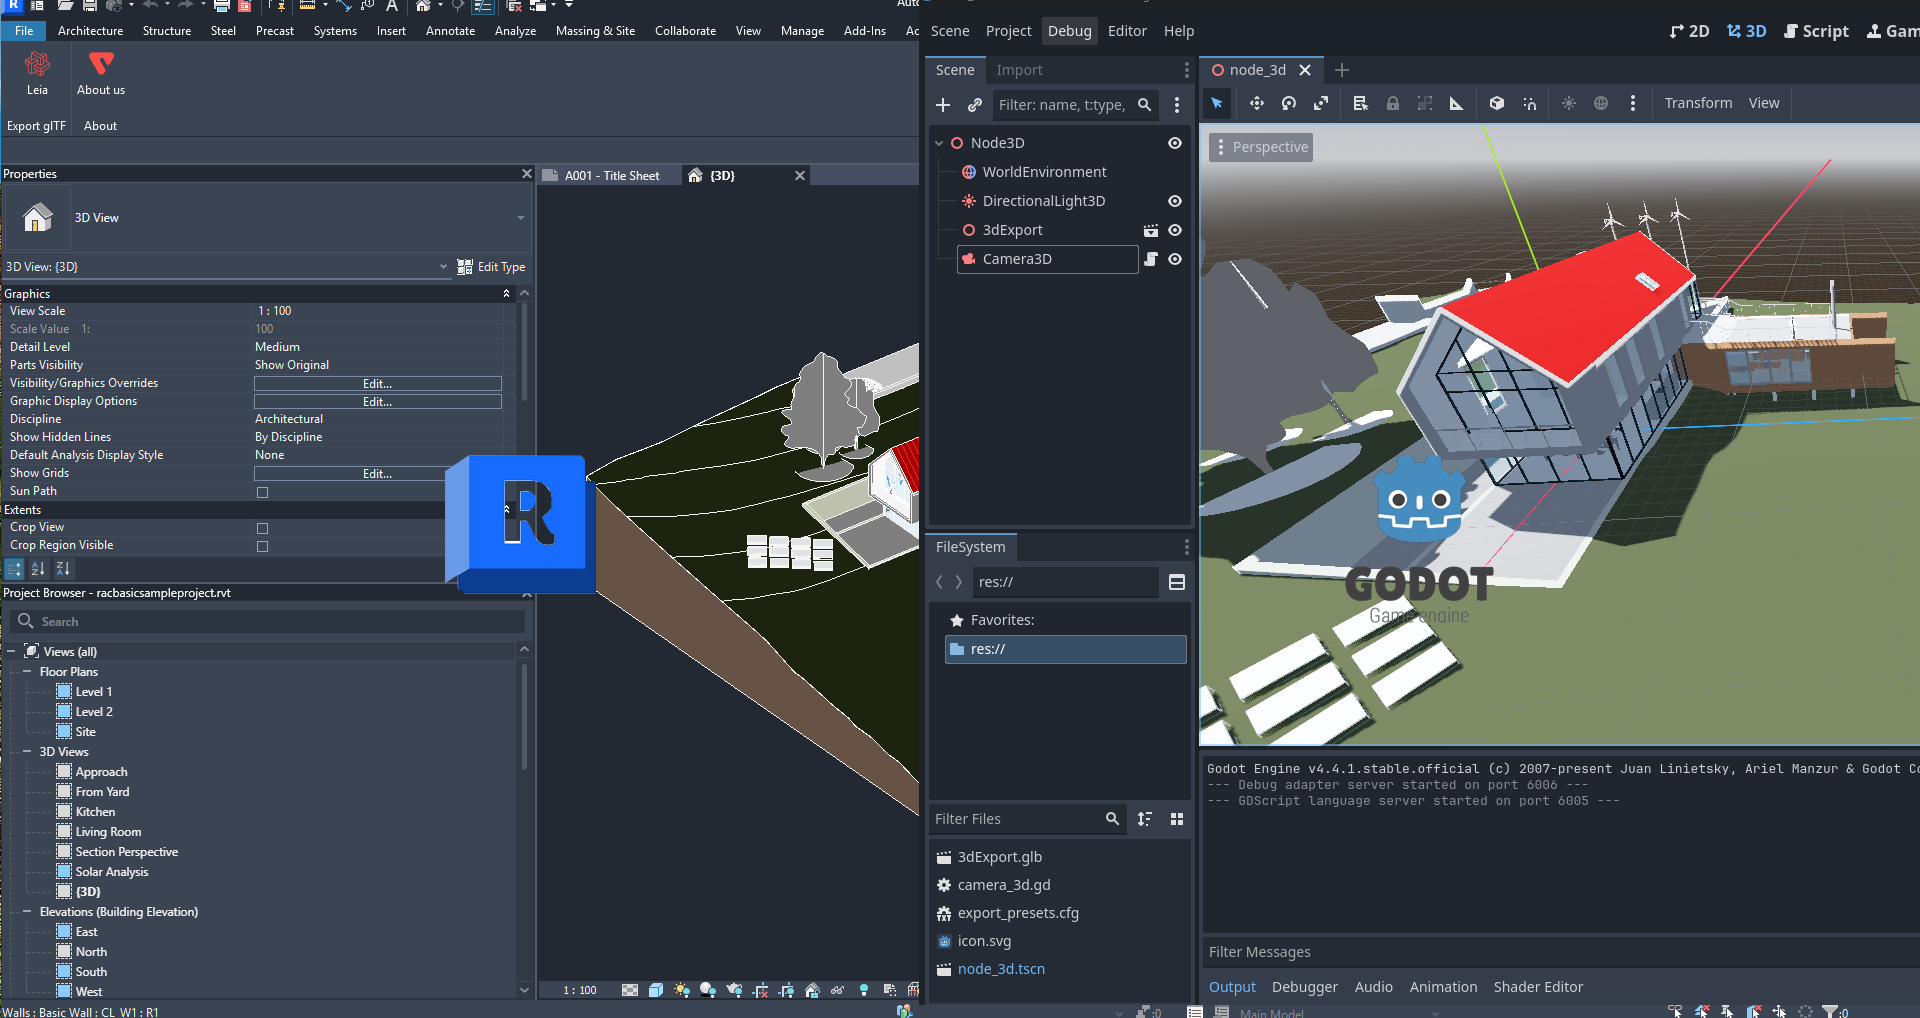Click Edit for Visibility/Graphics Overrides
This screenshot has height=1018, width=1920.
[x=377, y=384]
